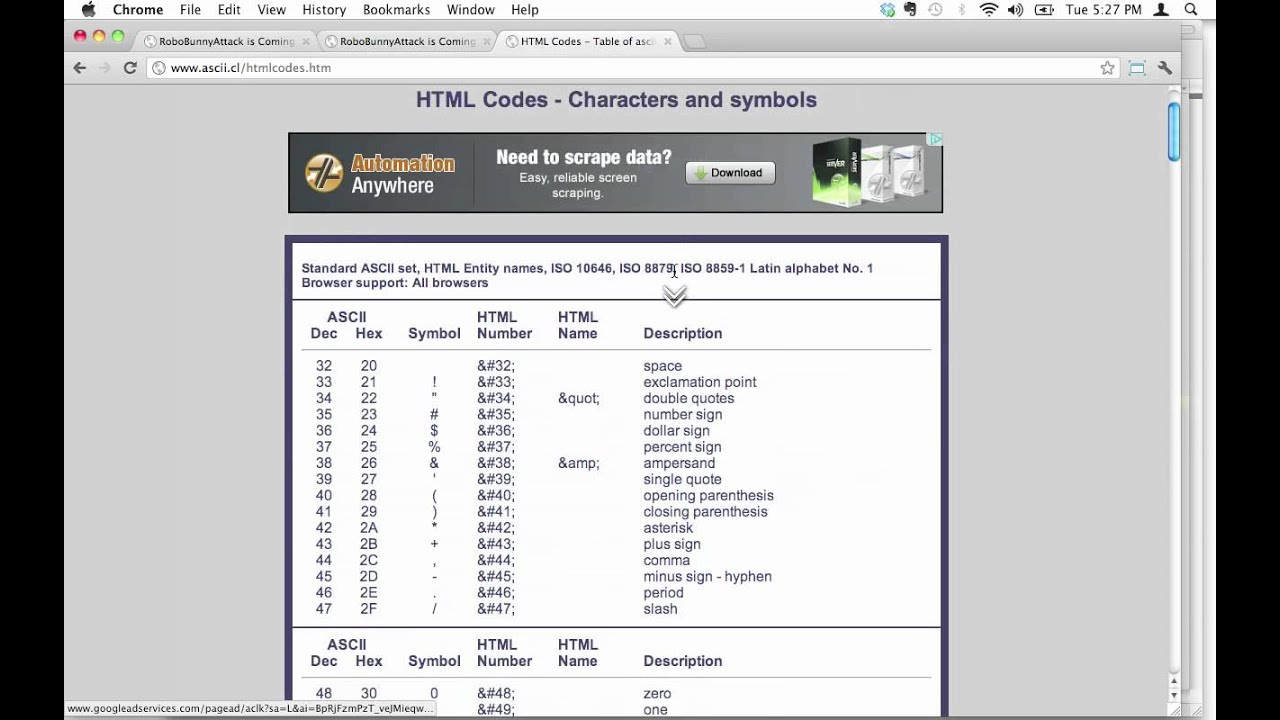The height and width of the screenshot is (720, 1280).
Task: Open the Apple menu
Action: tap(88, 10)
